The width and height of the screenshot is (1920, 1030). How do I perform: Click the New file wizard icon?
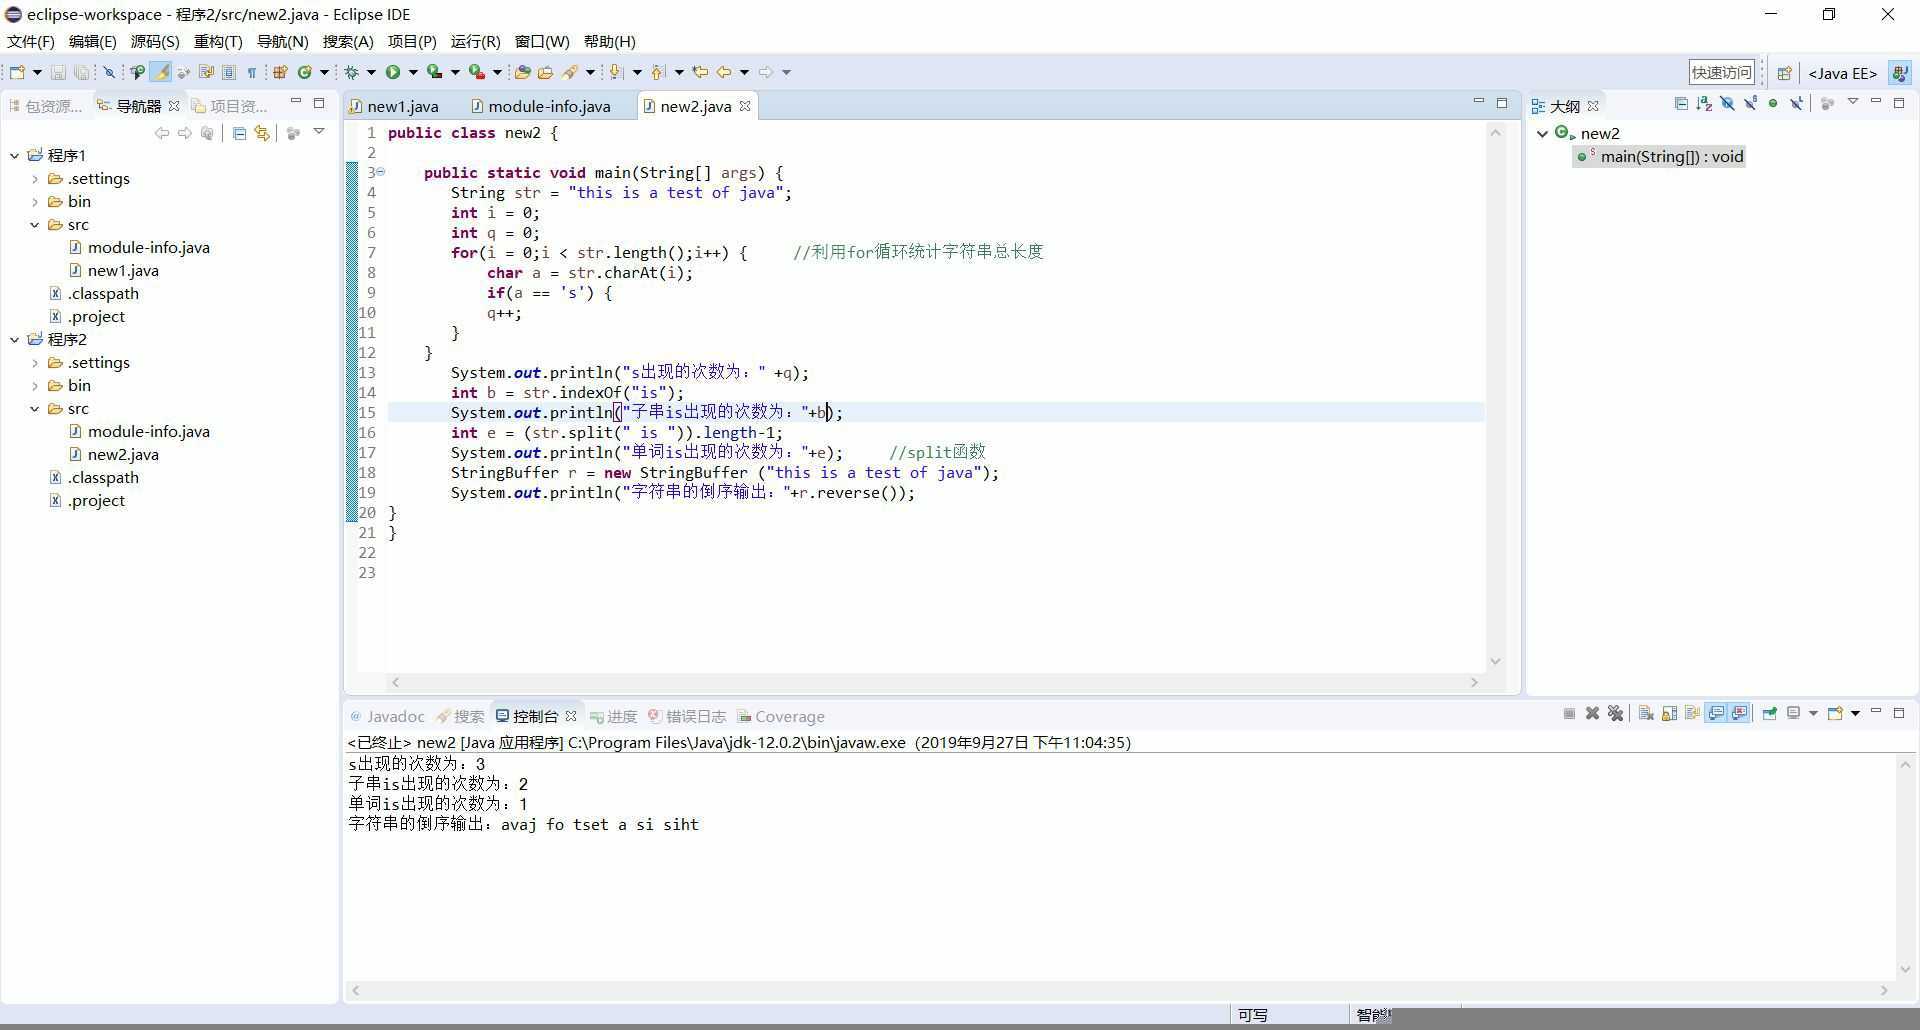(17, 72)
